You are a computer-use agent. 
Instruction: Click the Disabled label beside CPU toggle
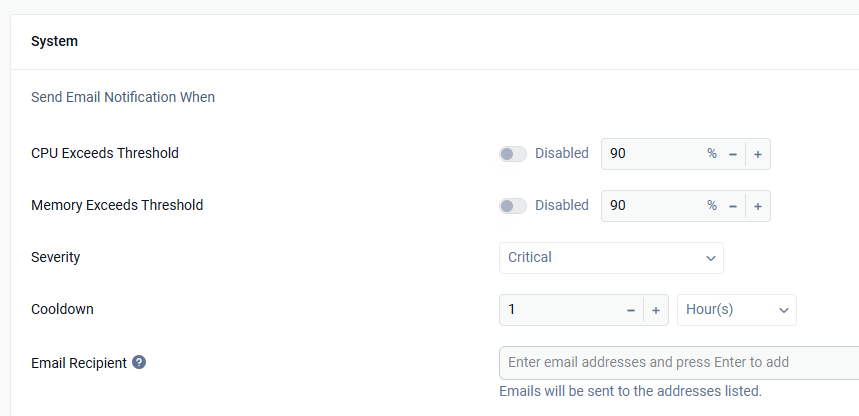[562, 153]
